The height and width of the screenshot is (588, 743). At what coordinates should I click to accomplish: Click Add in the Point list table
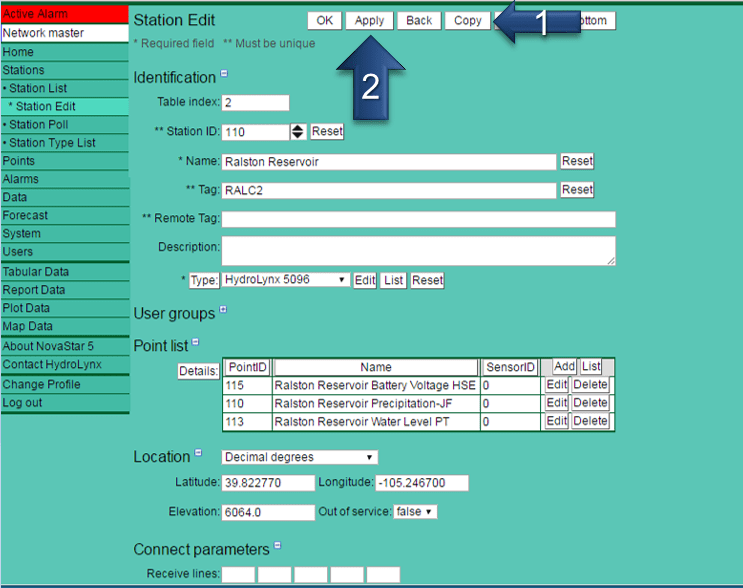564,367
